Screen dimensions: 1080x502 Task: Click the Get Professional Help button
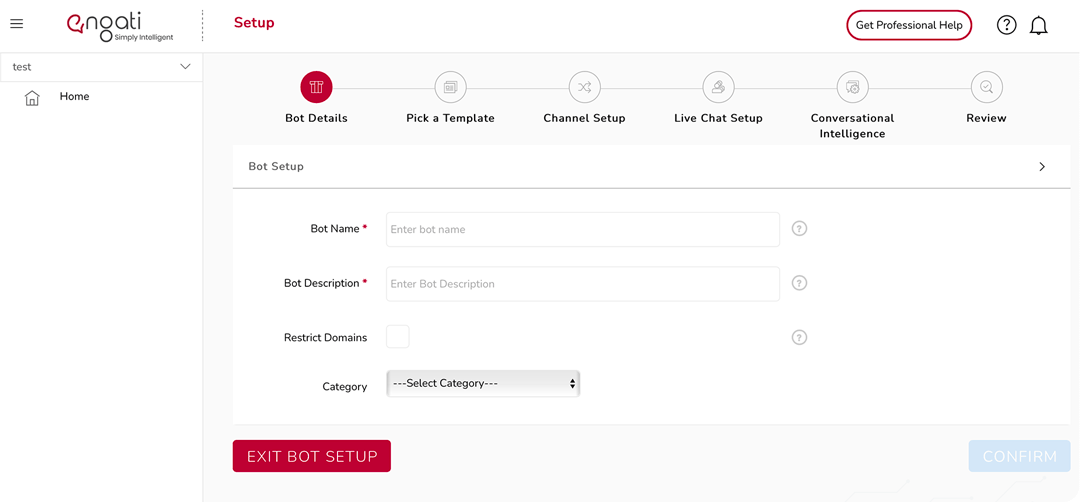click(x=909, y=25)
